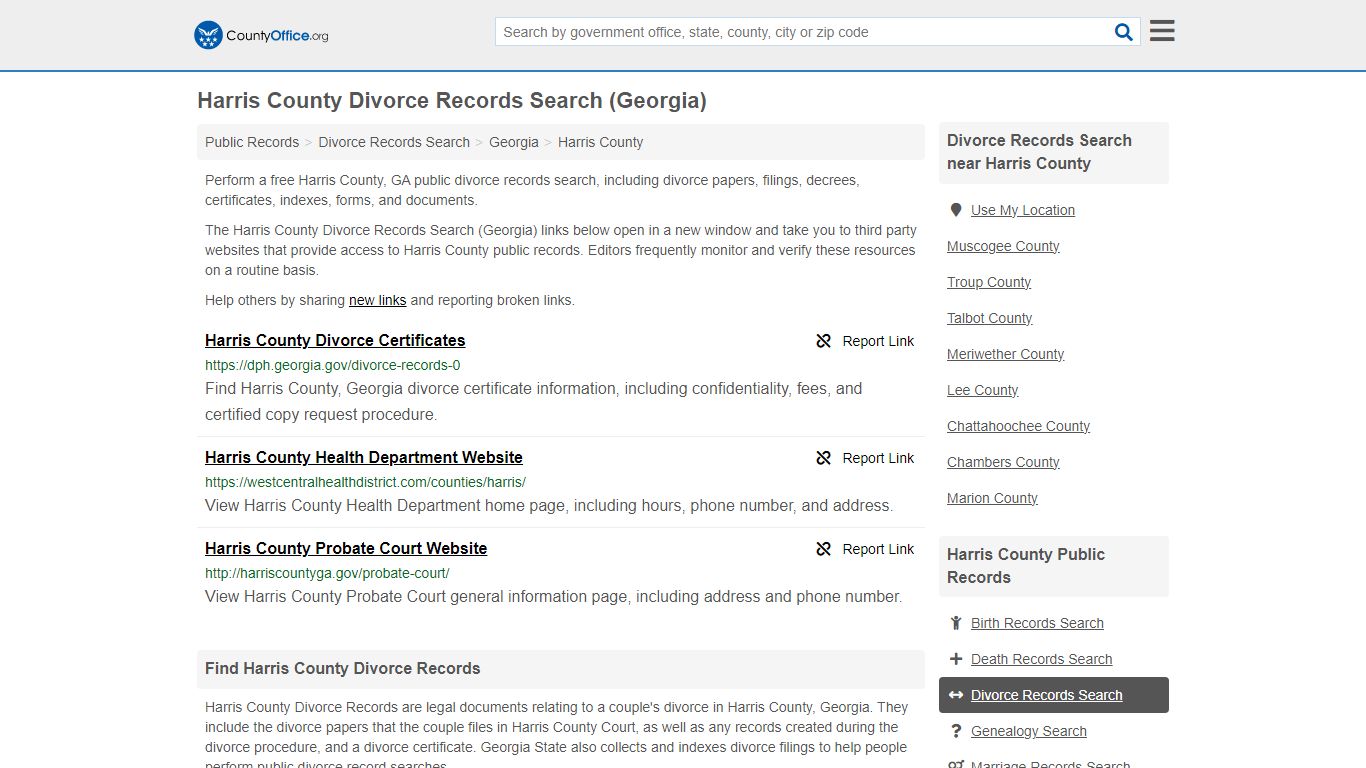The image size is (1366, 768).
Task: Click the Birth Records person icon
Action: tap(956, 623)
